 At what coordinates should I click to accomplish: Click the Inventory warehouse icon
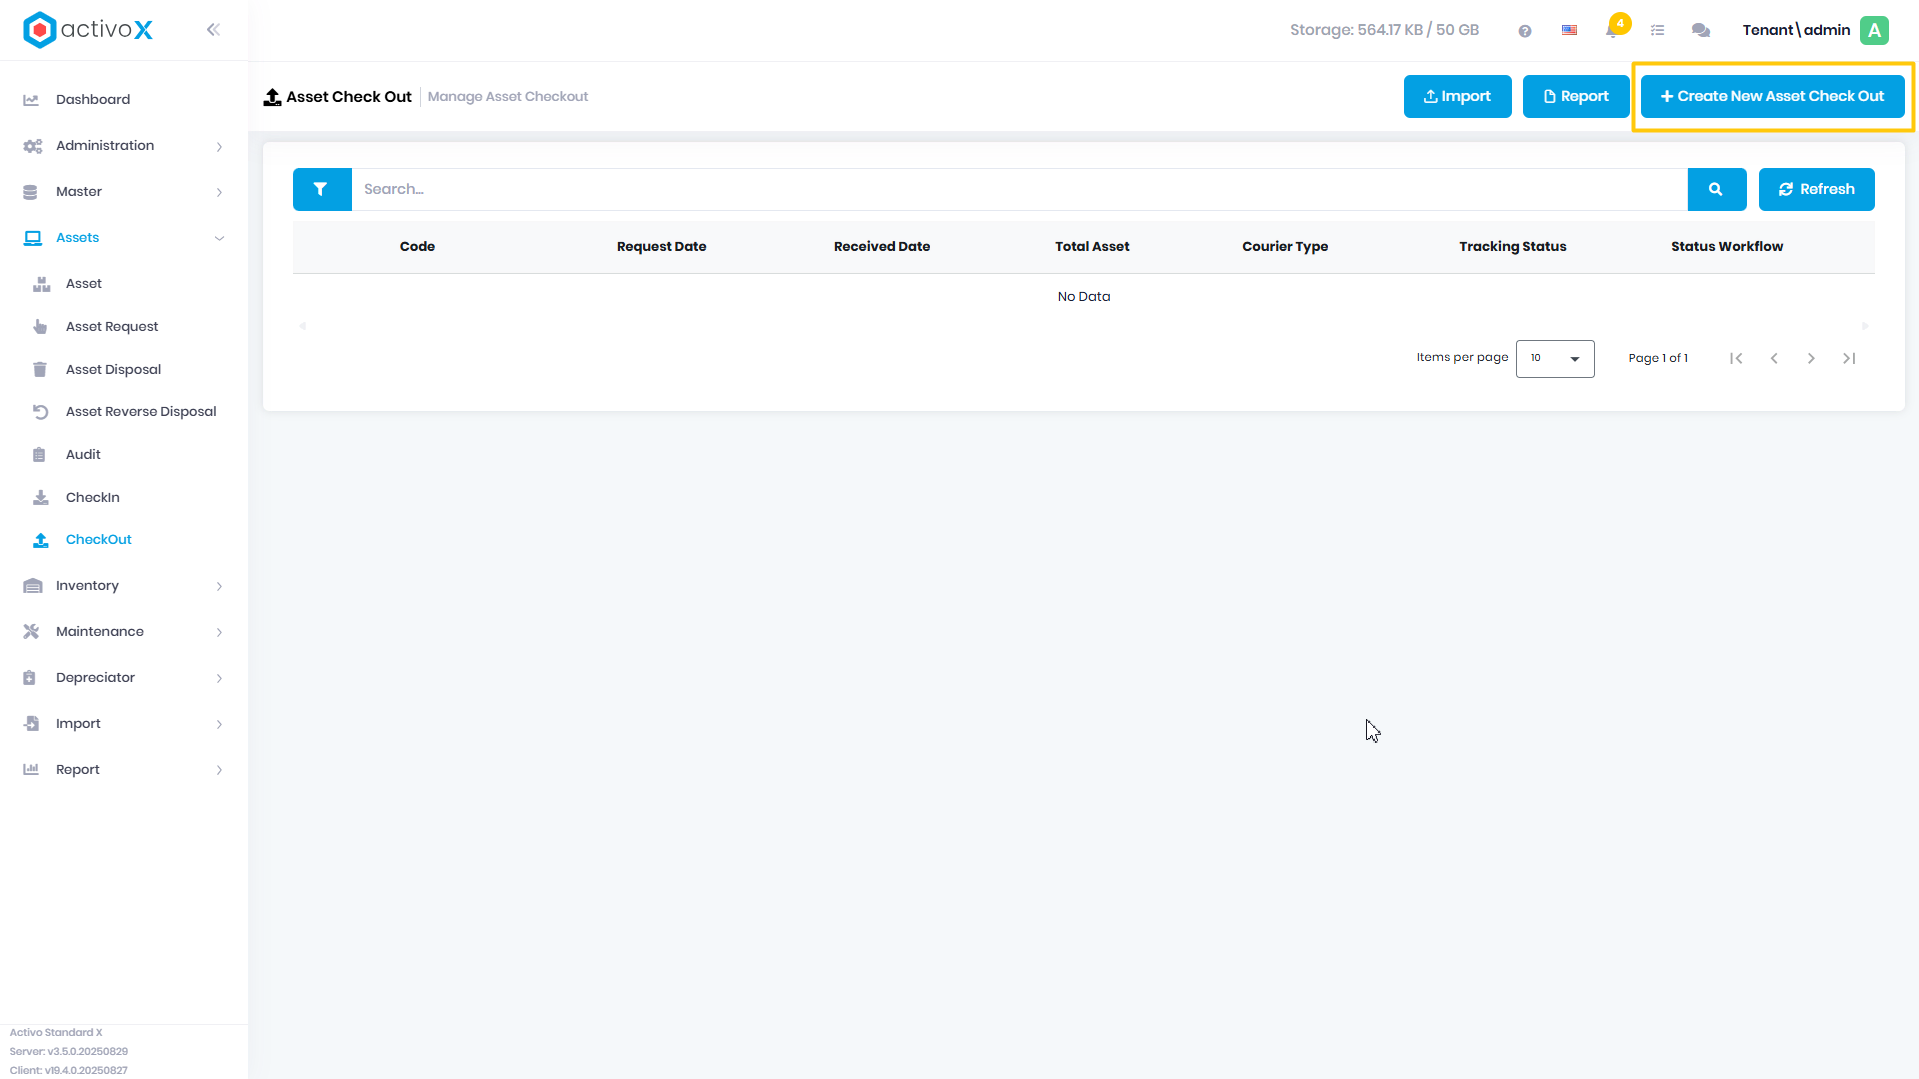click(x=33, y=586)
